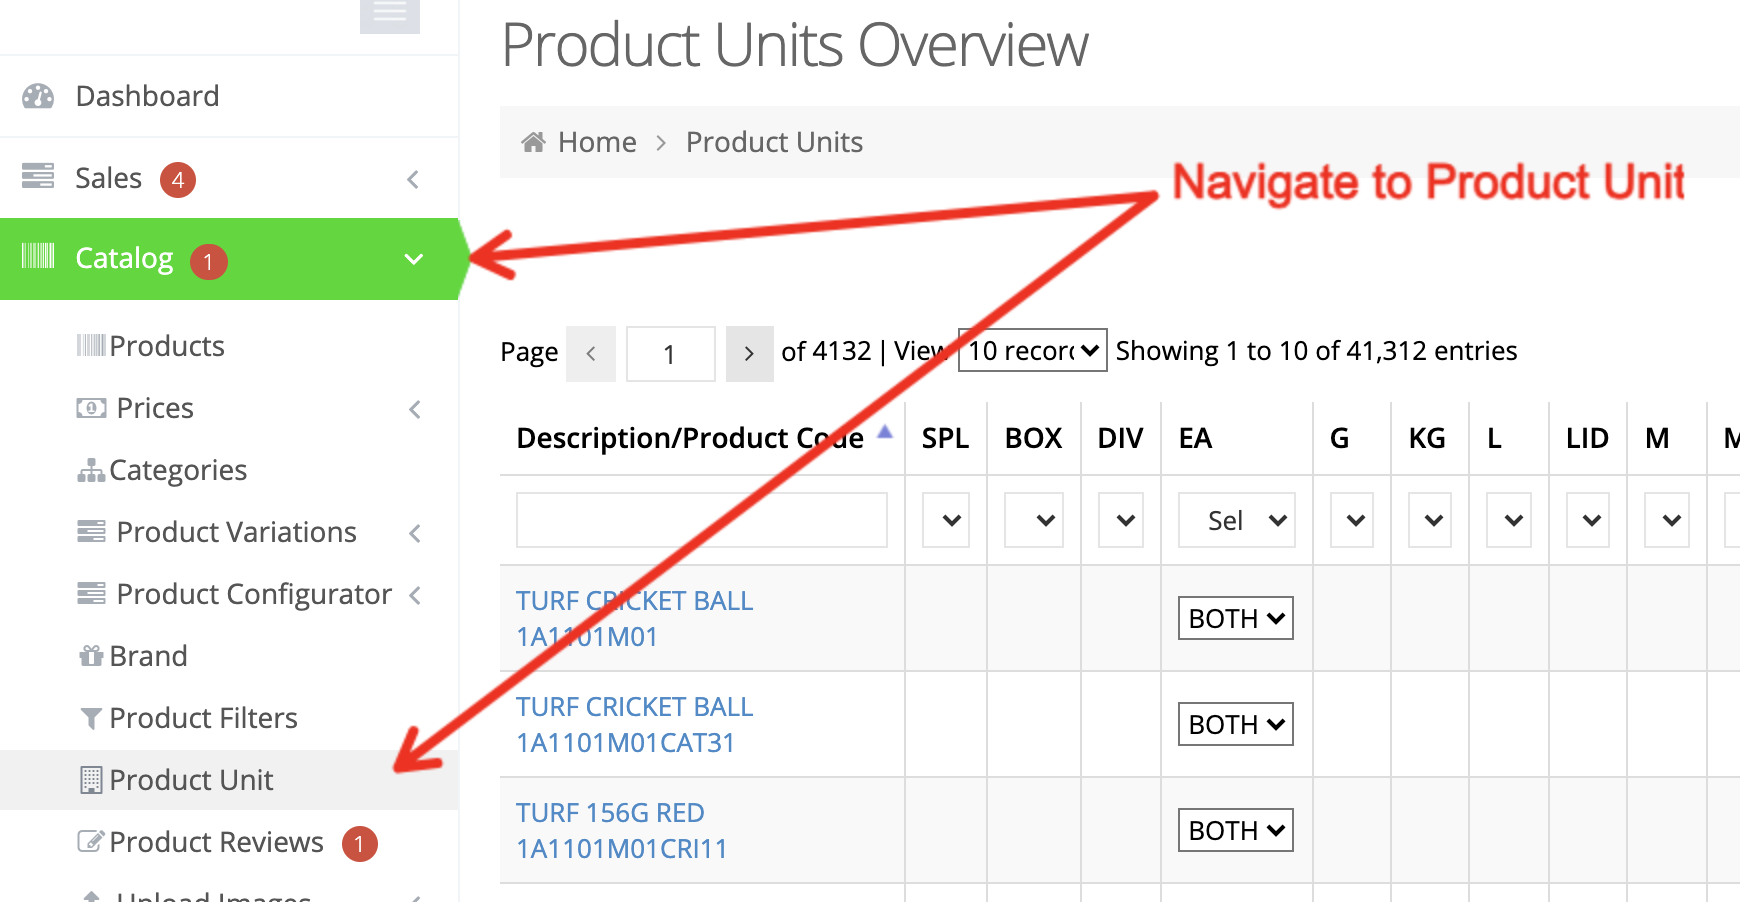
Task: Click the Catalog barcode icon
Action: (38, 257)
